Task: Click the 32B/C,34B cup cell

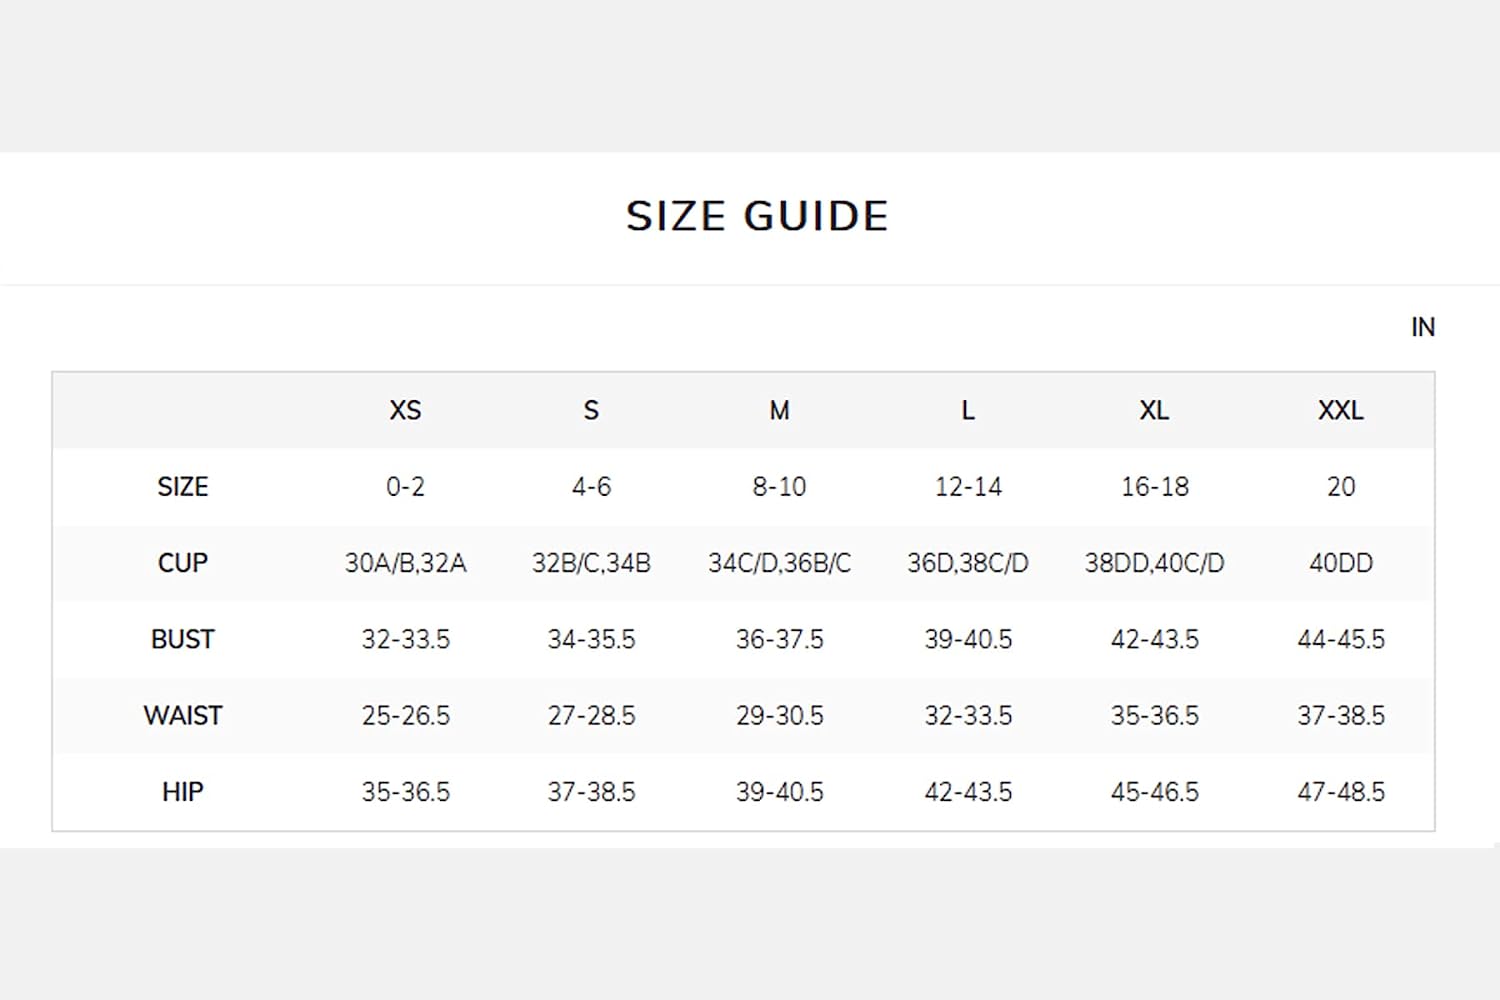Action: pyautogui.click(x=591, y=563)
